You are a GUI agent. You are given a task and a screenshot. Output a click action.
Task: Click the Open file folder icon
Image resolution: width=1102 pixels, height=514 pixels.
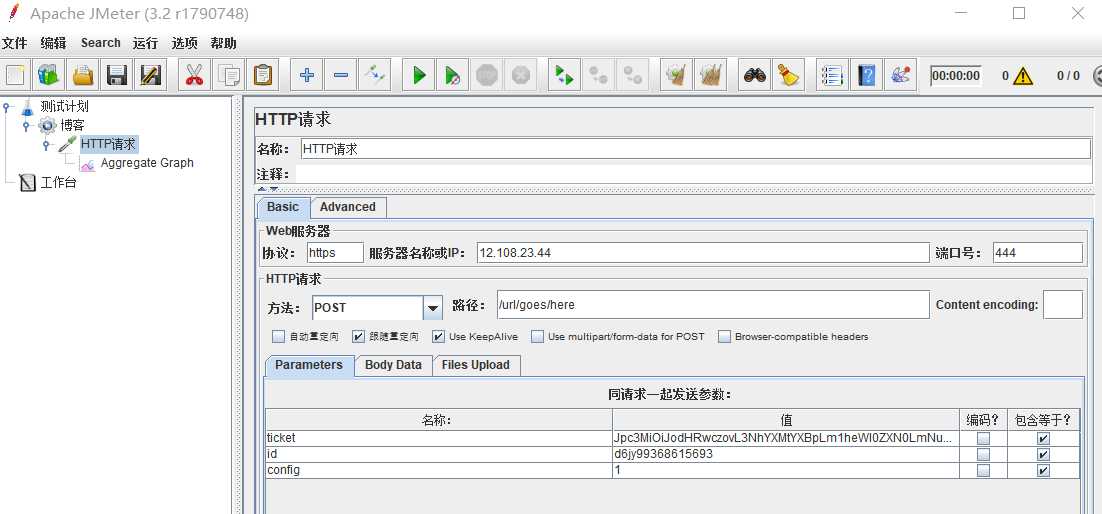(83, 75)
